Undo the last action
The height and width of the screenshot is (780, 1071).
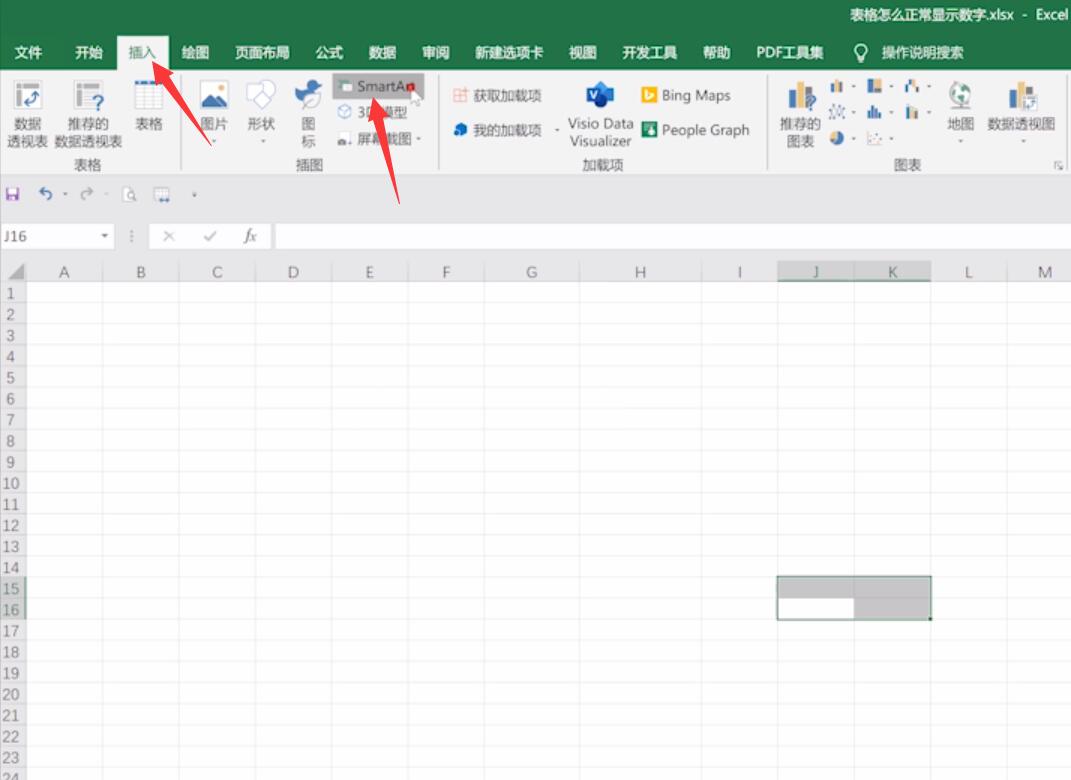[45, 194]
